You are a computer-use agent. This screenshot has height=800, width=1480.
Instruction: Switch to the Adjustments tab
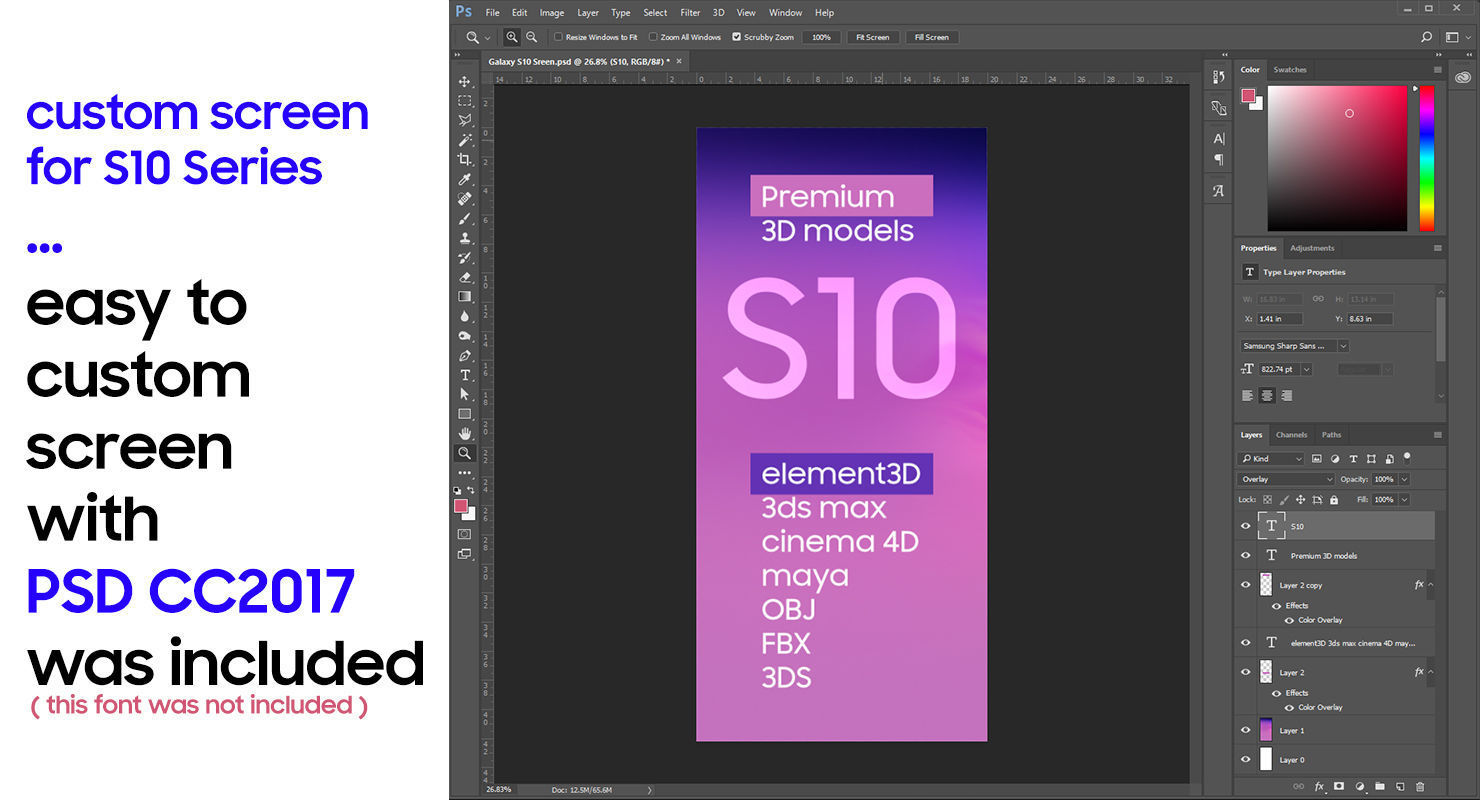point(1312,248)
